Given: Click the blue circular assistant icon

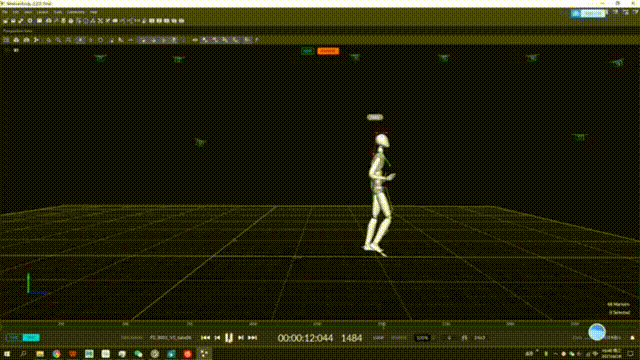Looking at the screenshot, I should coord(597,332).
